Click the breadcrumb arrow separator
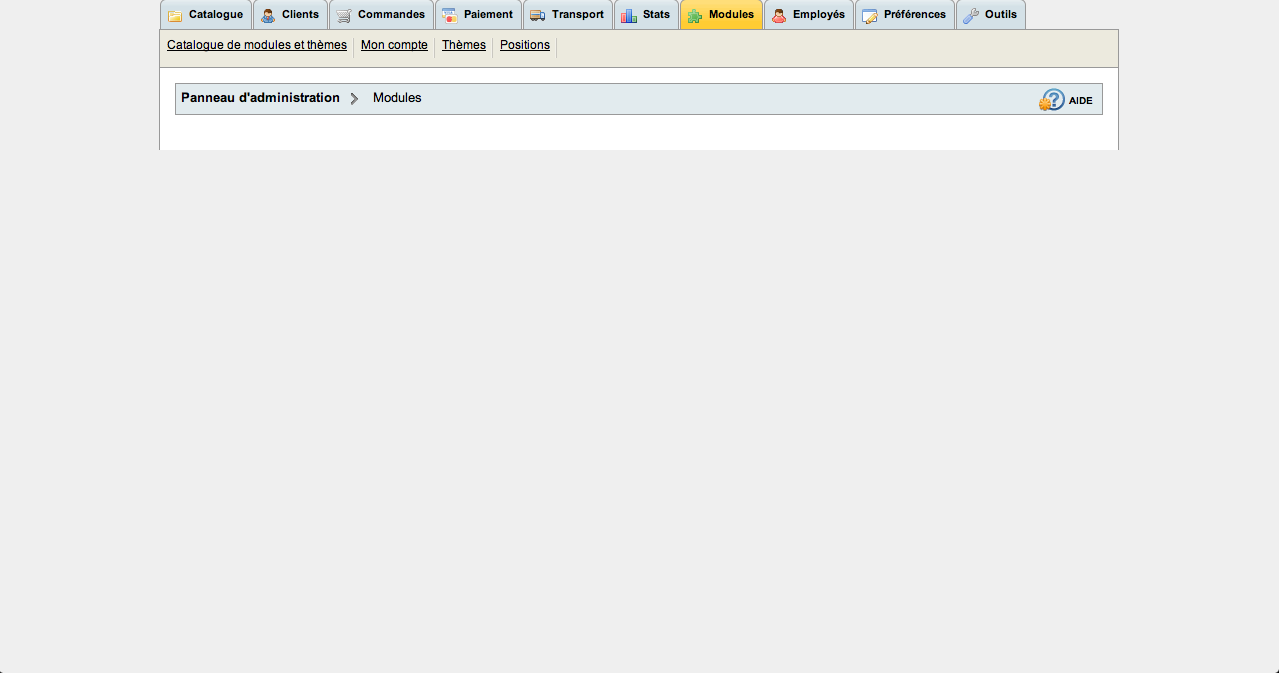This screenshot has height=673, width=1279. click(x=354, y=99)
